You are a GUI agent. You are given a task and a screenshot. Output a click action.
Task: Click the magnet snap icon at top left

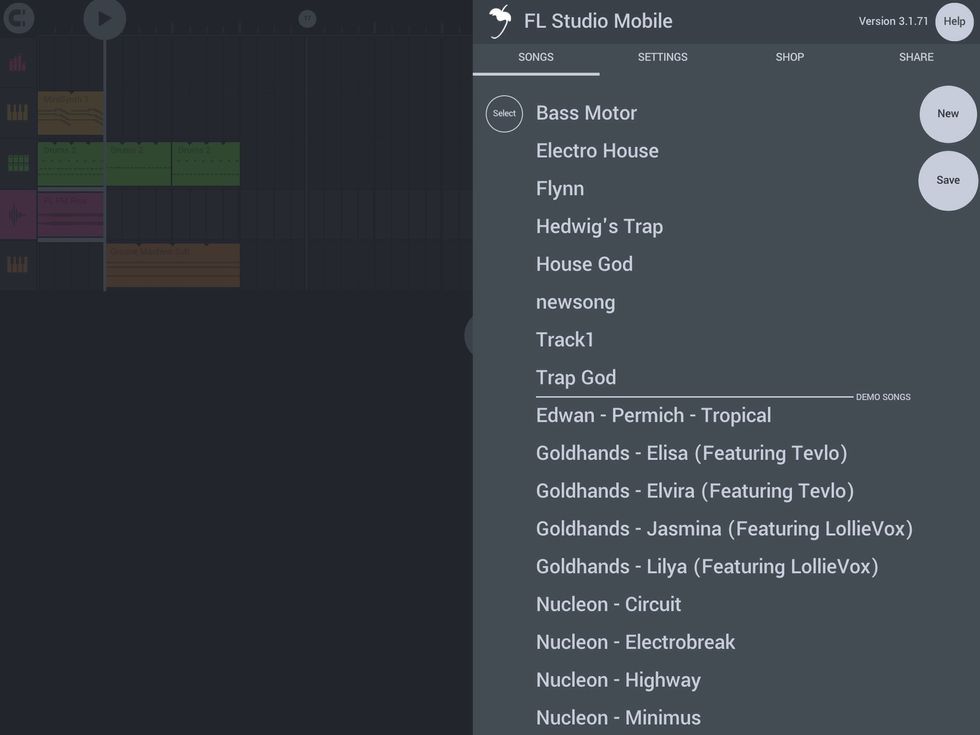pyautogui.click(x=19, y=18)
